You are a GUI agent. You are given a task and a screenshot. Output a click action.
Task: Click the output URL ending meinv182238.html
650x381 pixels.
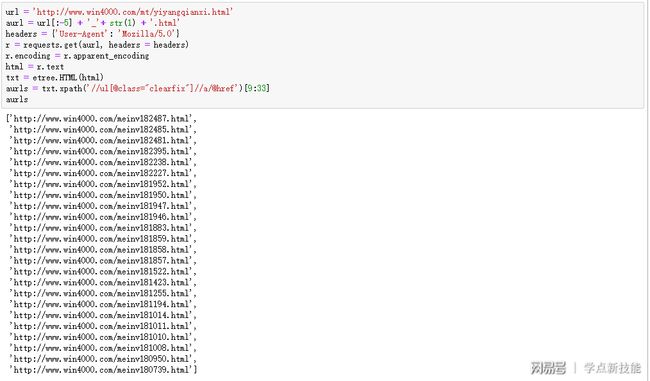(x=103, y=162)
